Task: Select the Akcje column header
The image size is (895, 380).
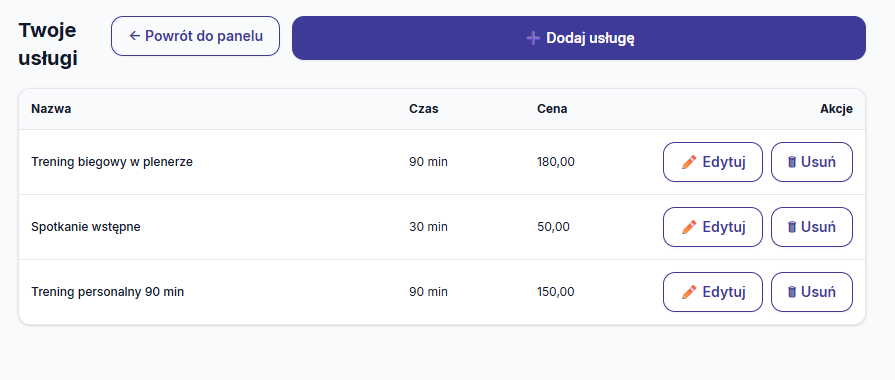Action: tap(837, 109)
